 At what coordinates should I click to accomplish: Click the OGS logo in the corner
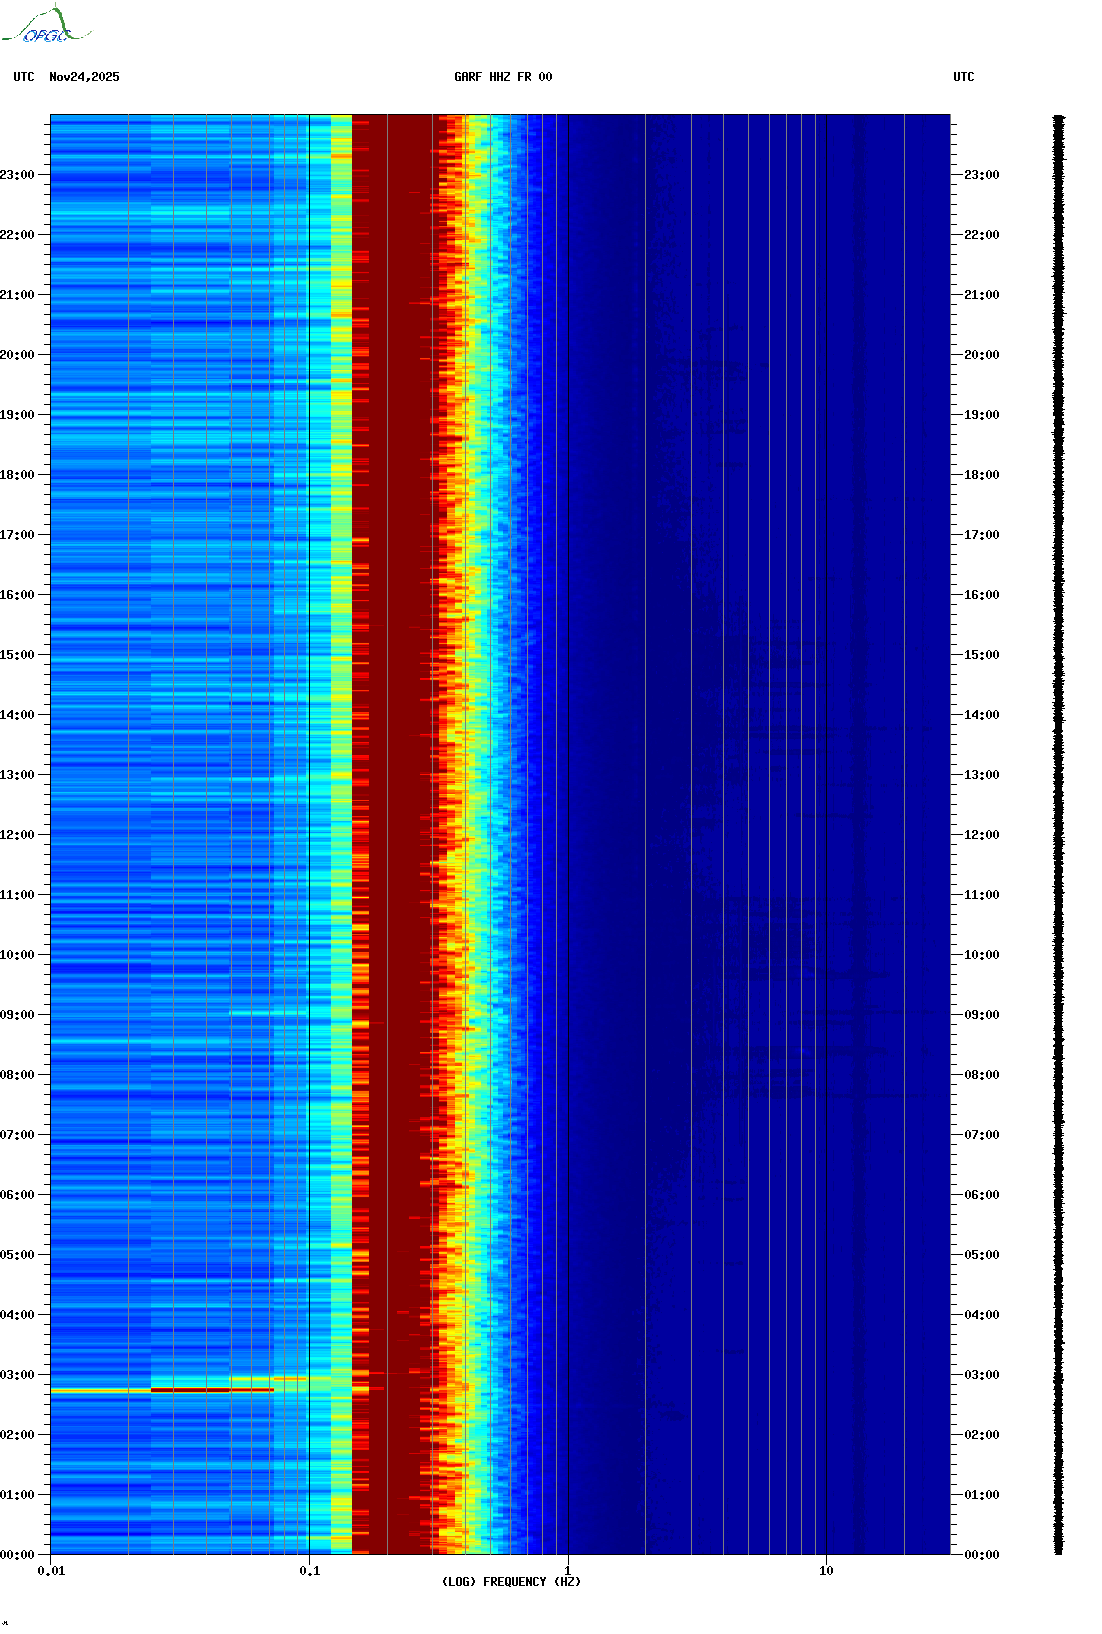45,26
